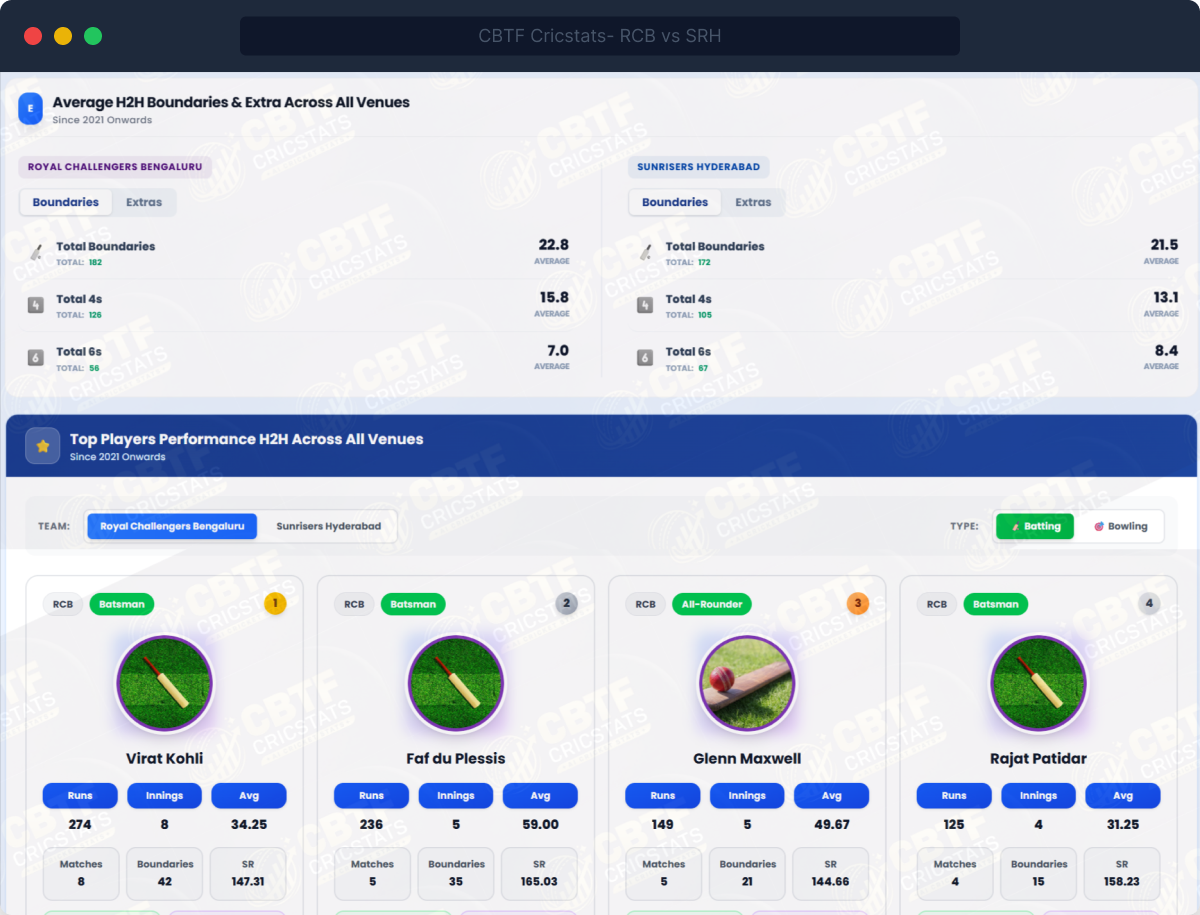Click the gold rank 1 badge

pyautogui.click(x=275, y=603)
